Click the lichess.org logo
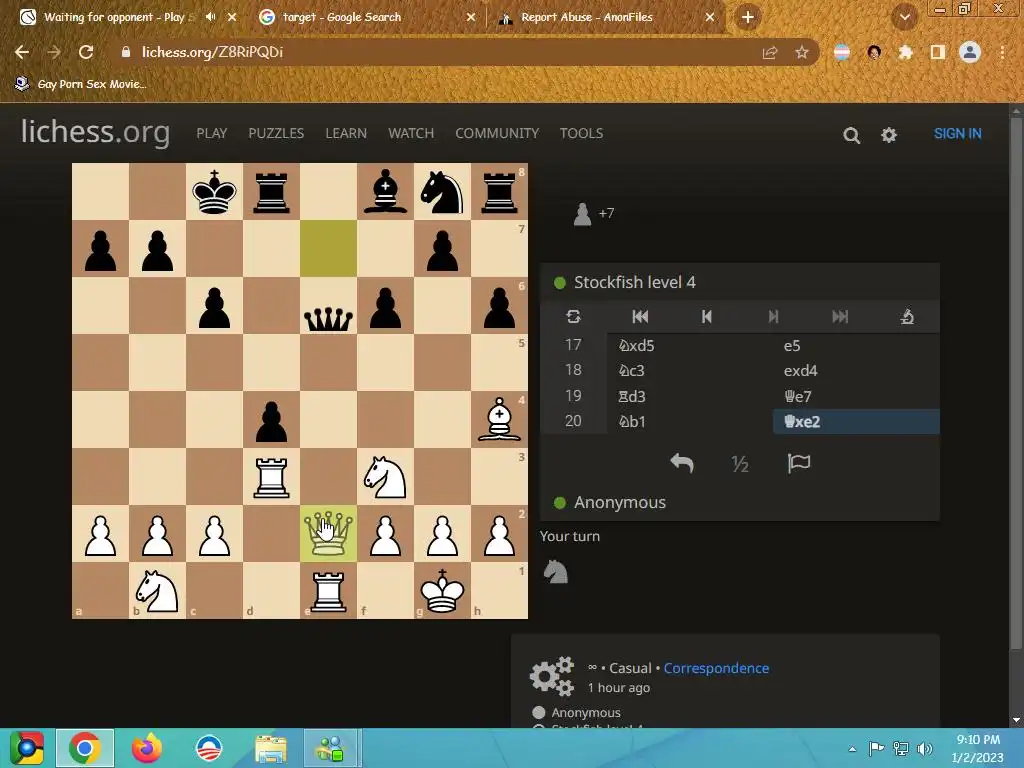 (95, 132)
